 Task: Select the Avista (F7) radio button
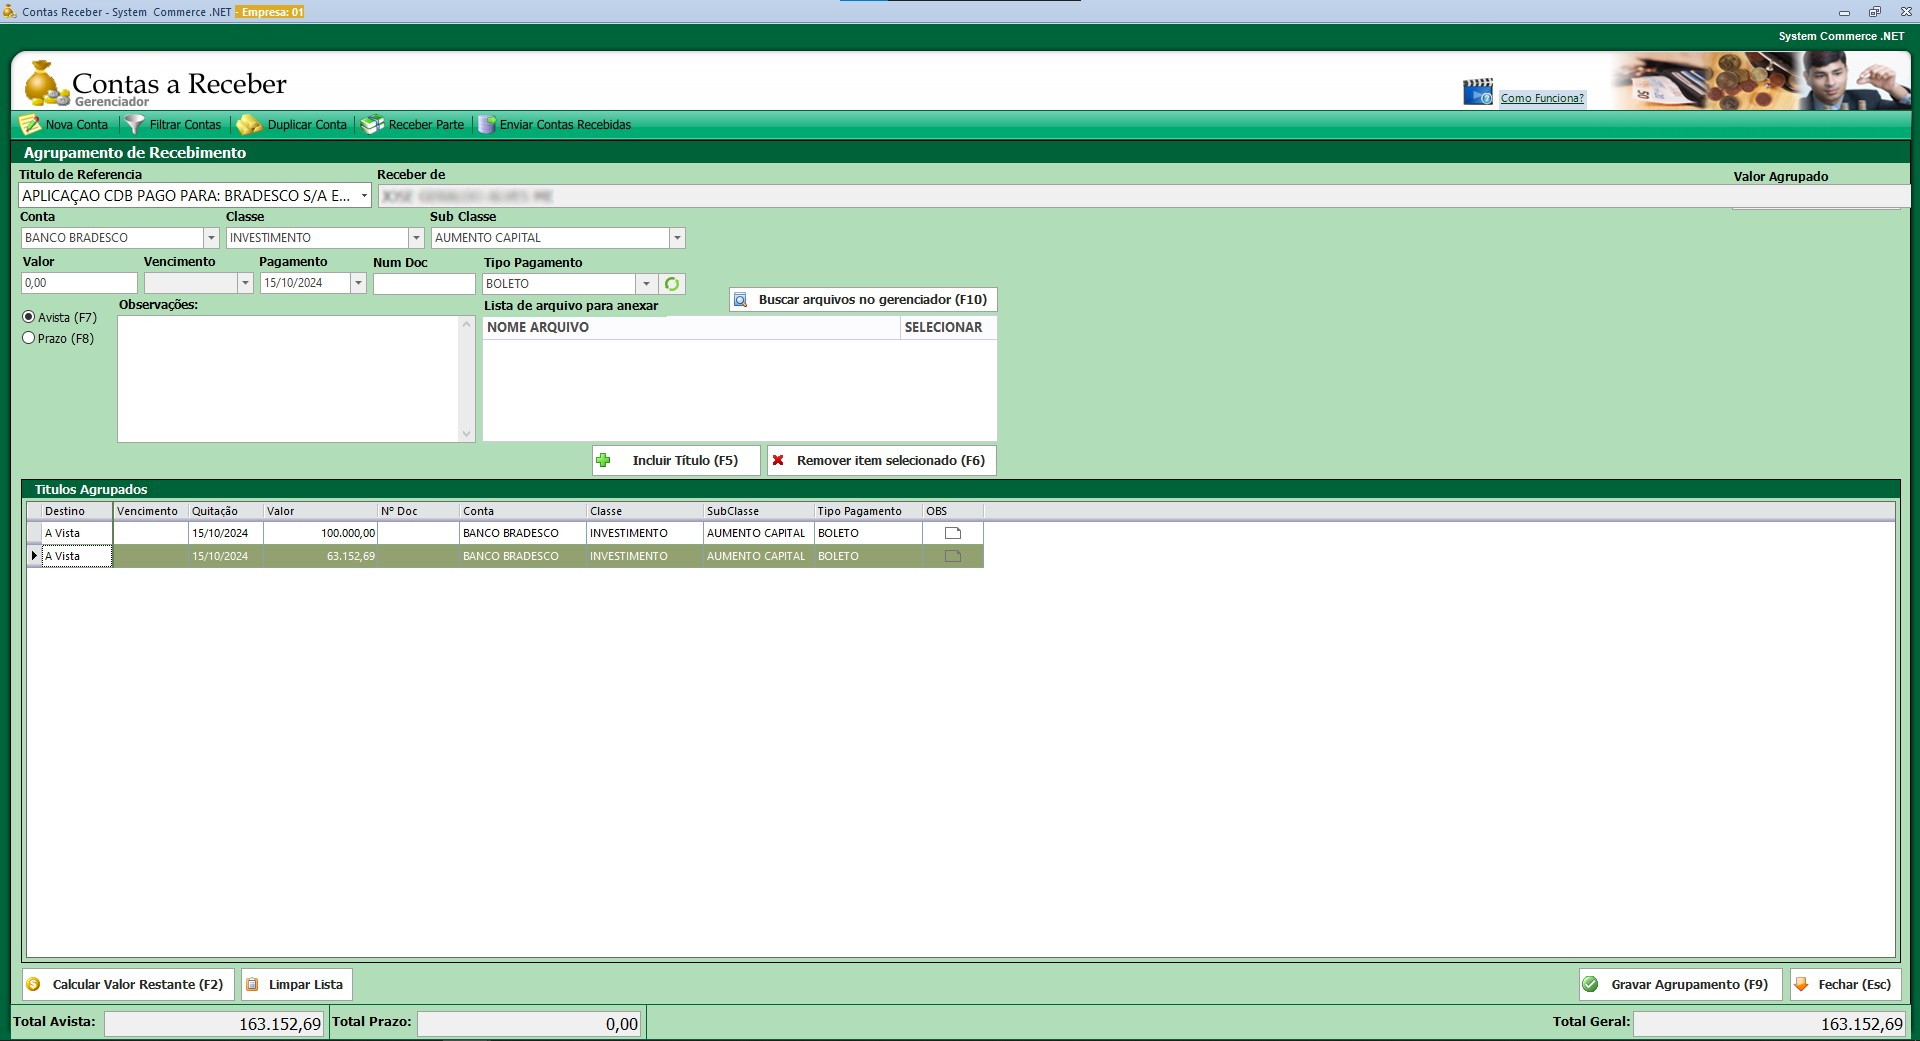coord(29,317)
